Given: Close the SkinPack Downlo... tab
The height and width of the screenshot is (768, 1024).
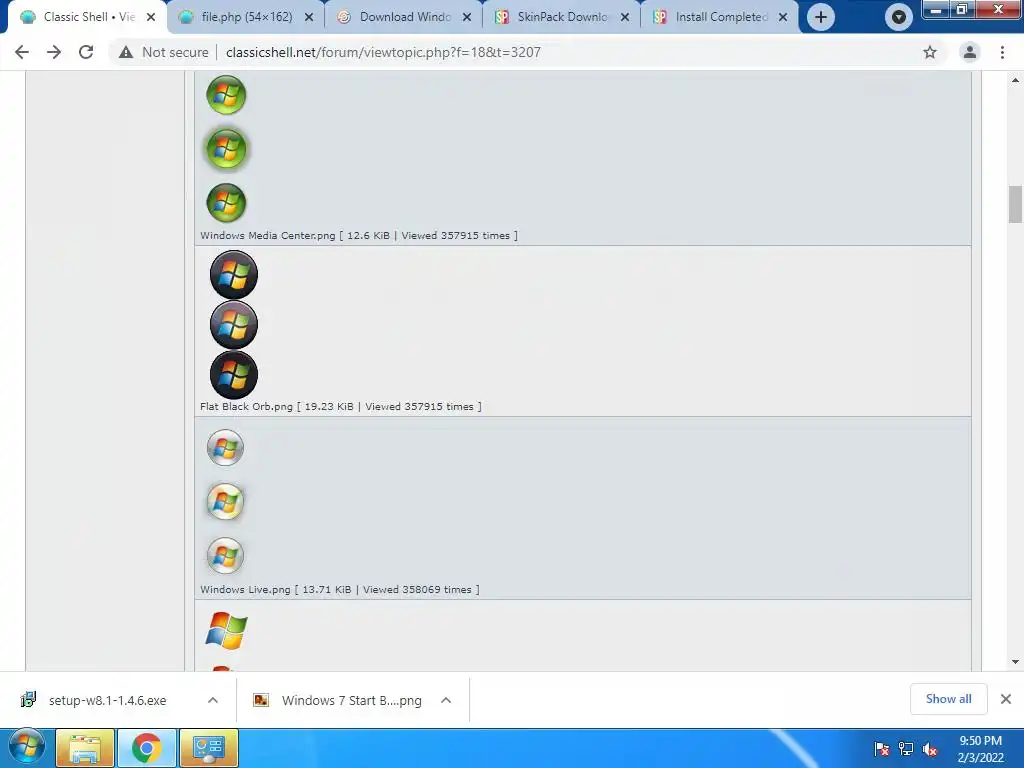Looking at the screenshot, I should [625, 17].
